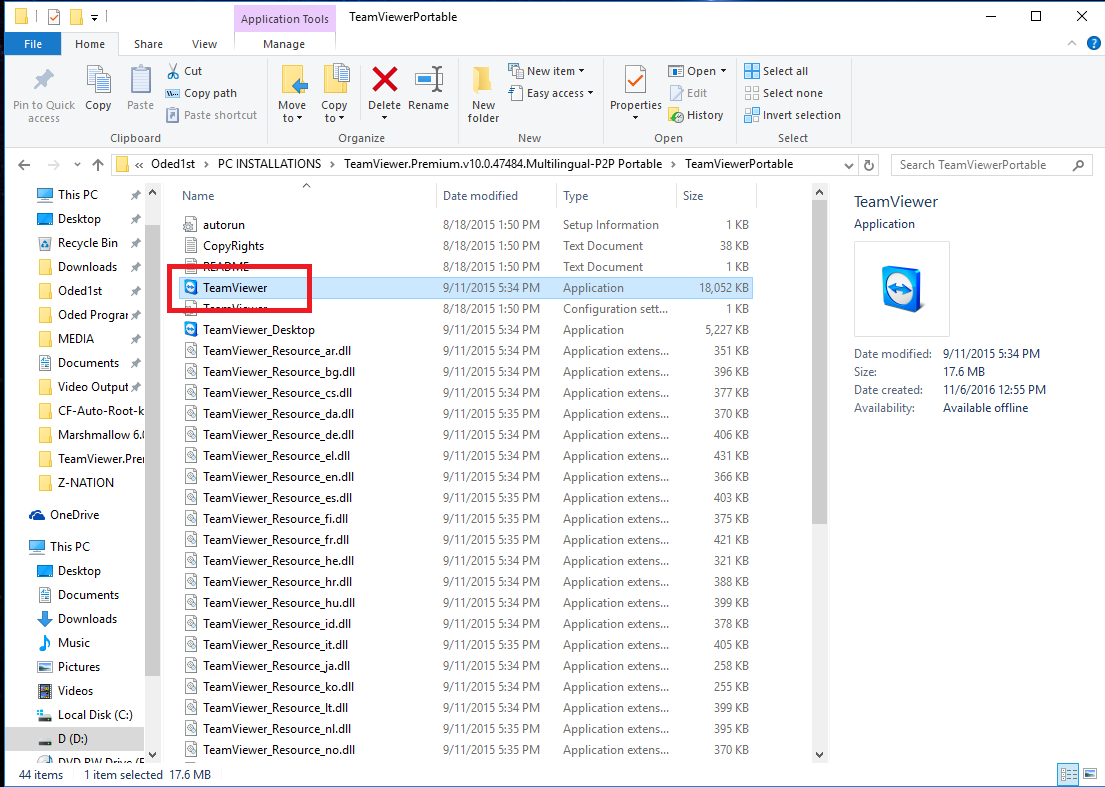Click the file list scroll down arrow

point(819,755)
